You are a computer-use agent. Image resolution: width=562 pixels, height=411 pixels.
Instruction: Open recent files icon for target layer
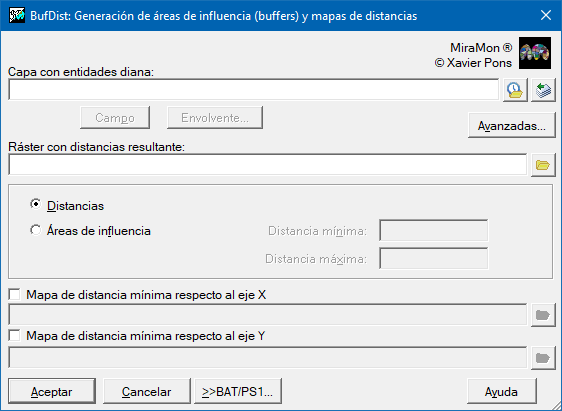(515, 90)
